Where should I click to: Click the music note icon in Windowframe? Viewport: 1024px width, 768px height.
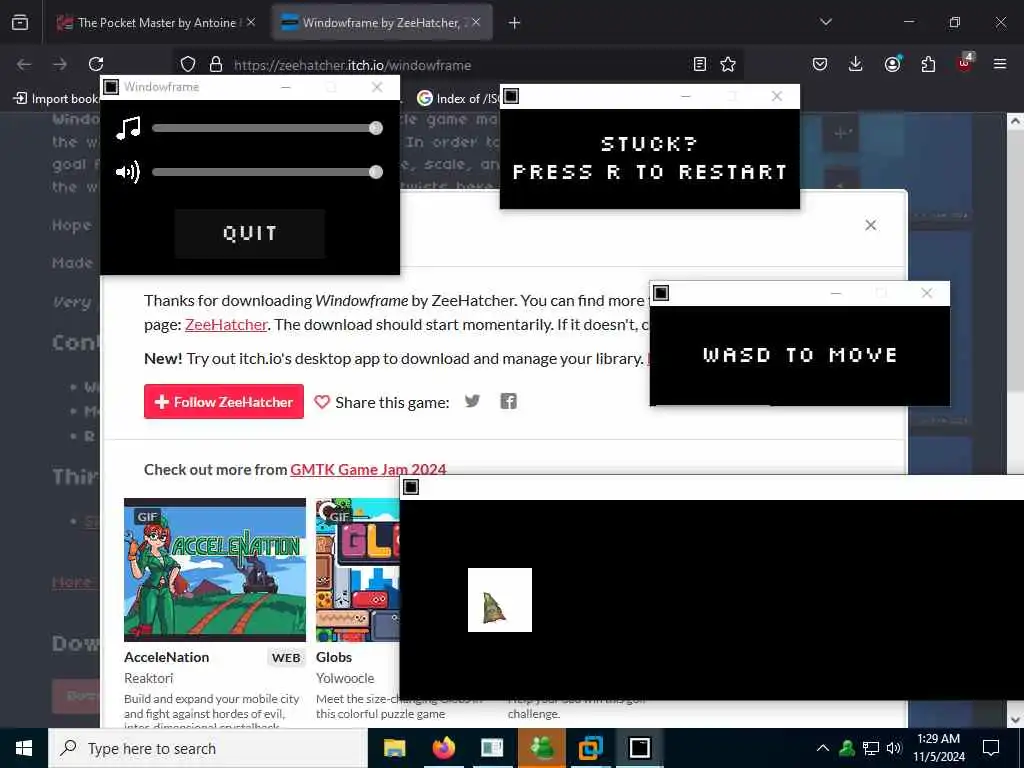[128, 127]
